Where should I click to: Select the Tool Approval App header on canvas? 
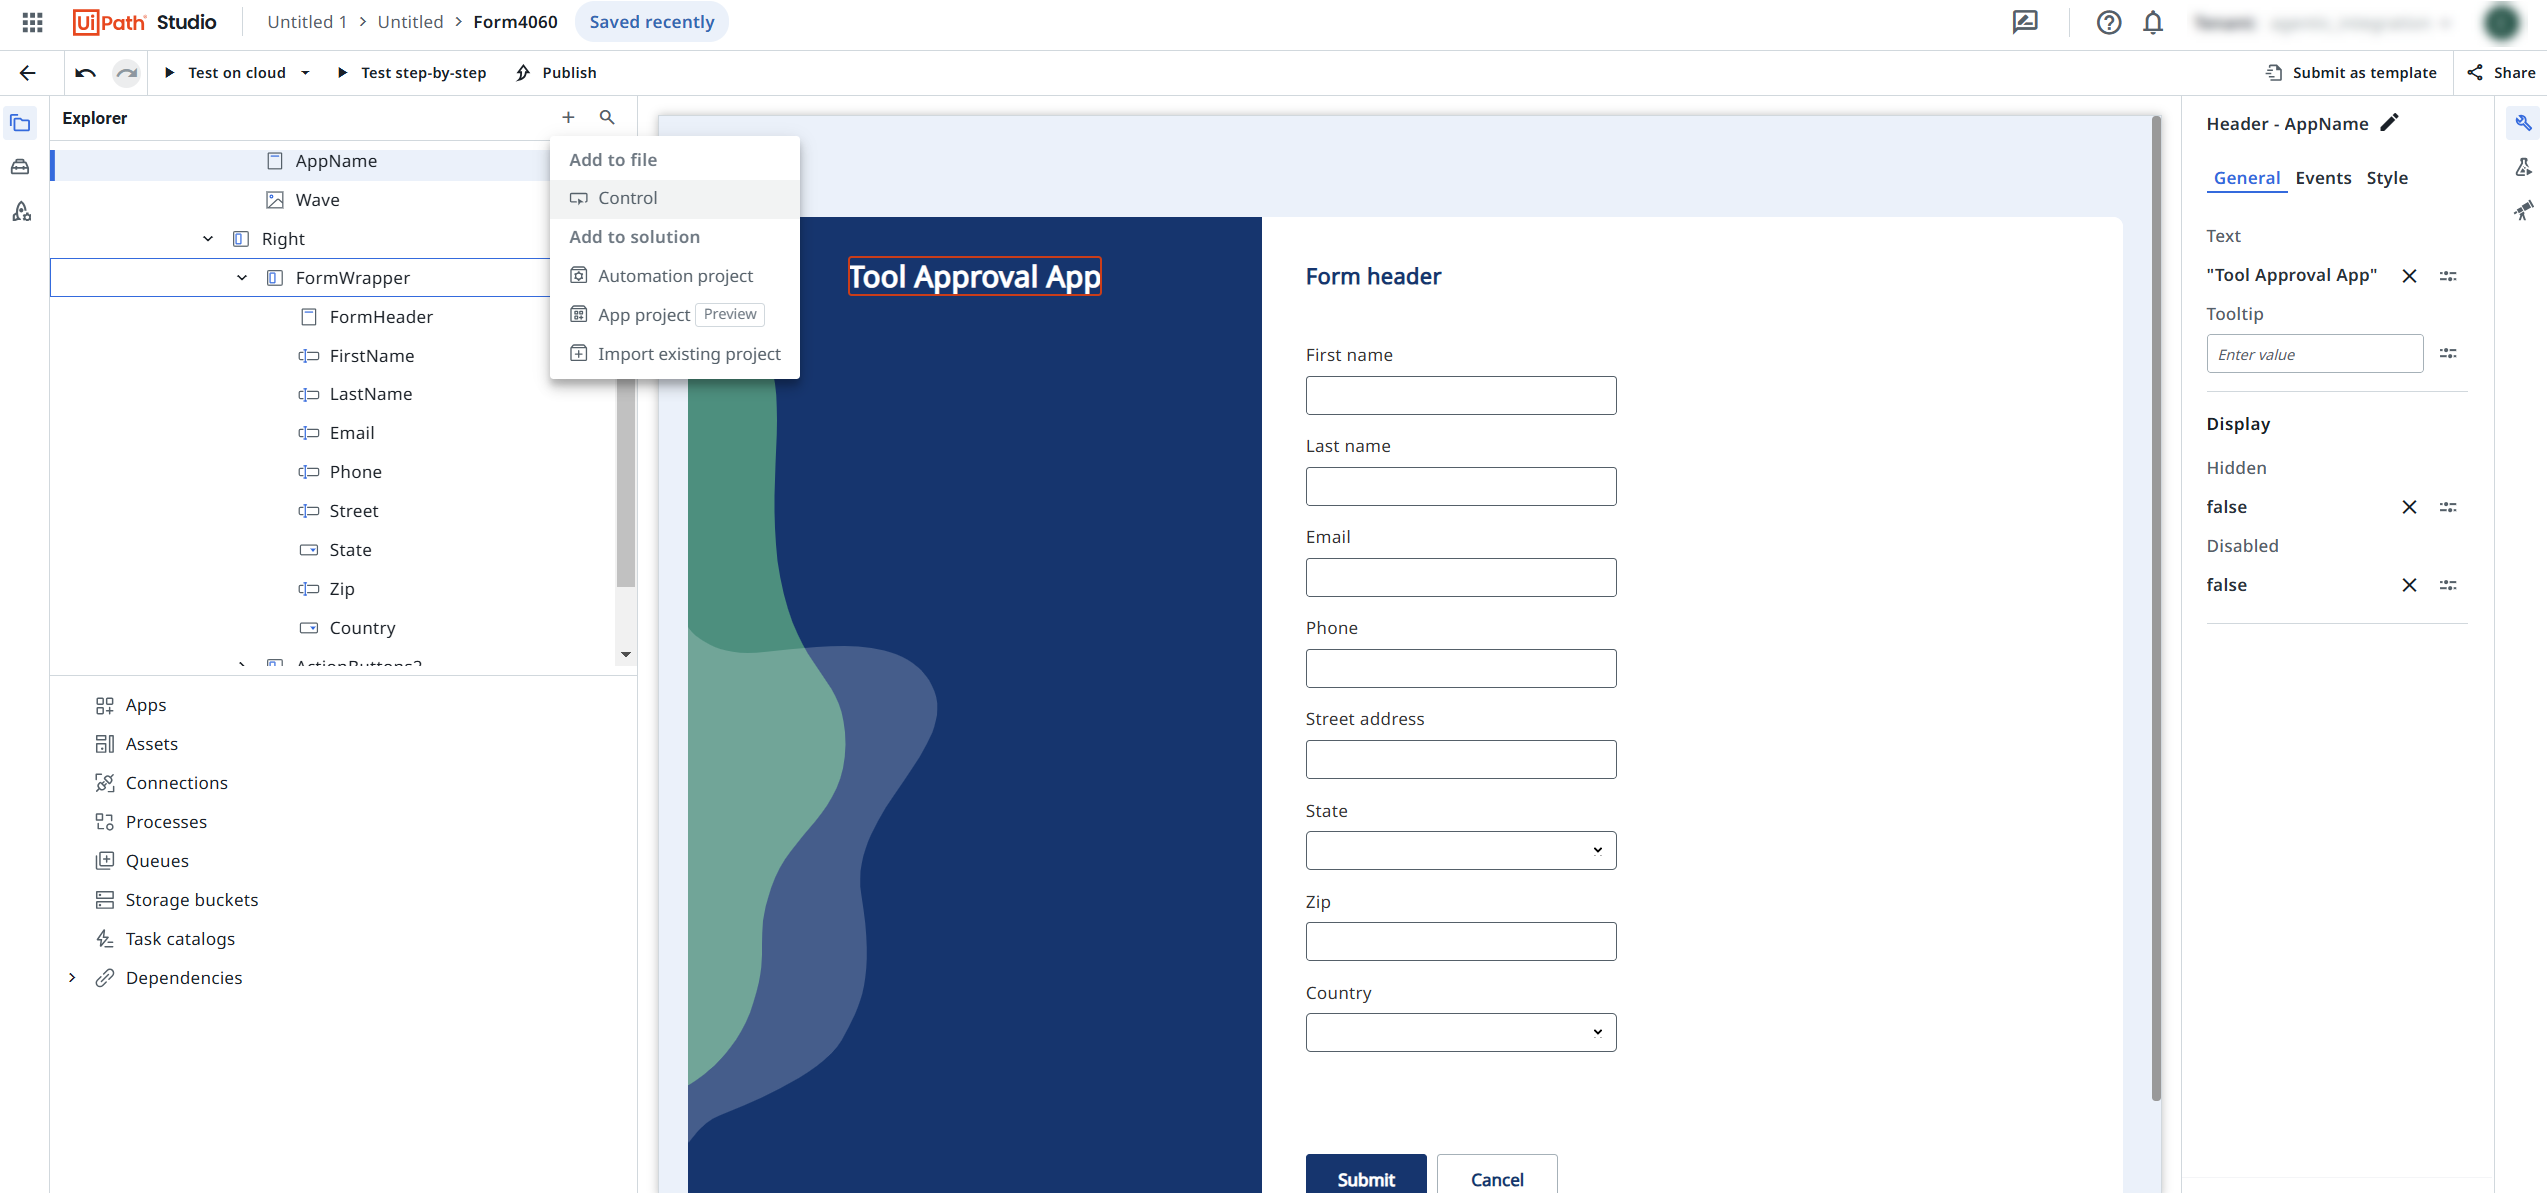tap(974, 277)
